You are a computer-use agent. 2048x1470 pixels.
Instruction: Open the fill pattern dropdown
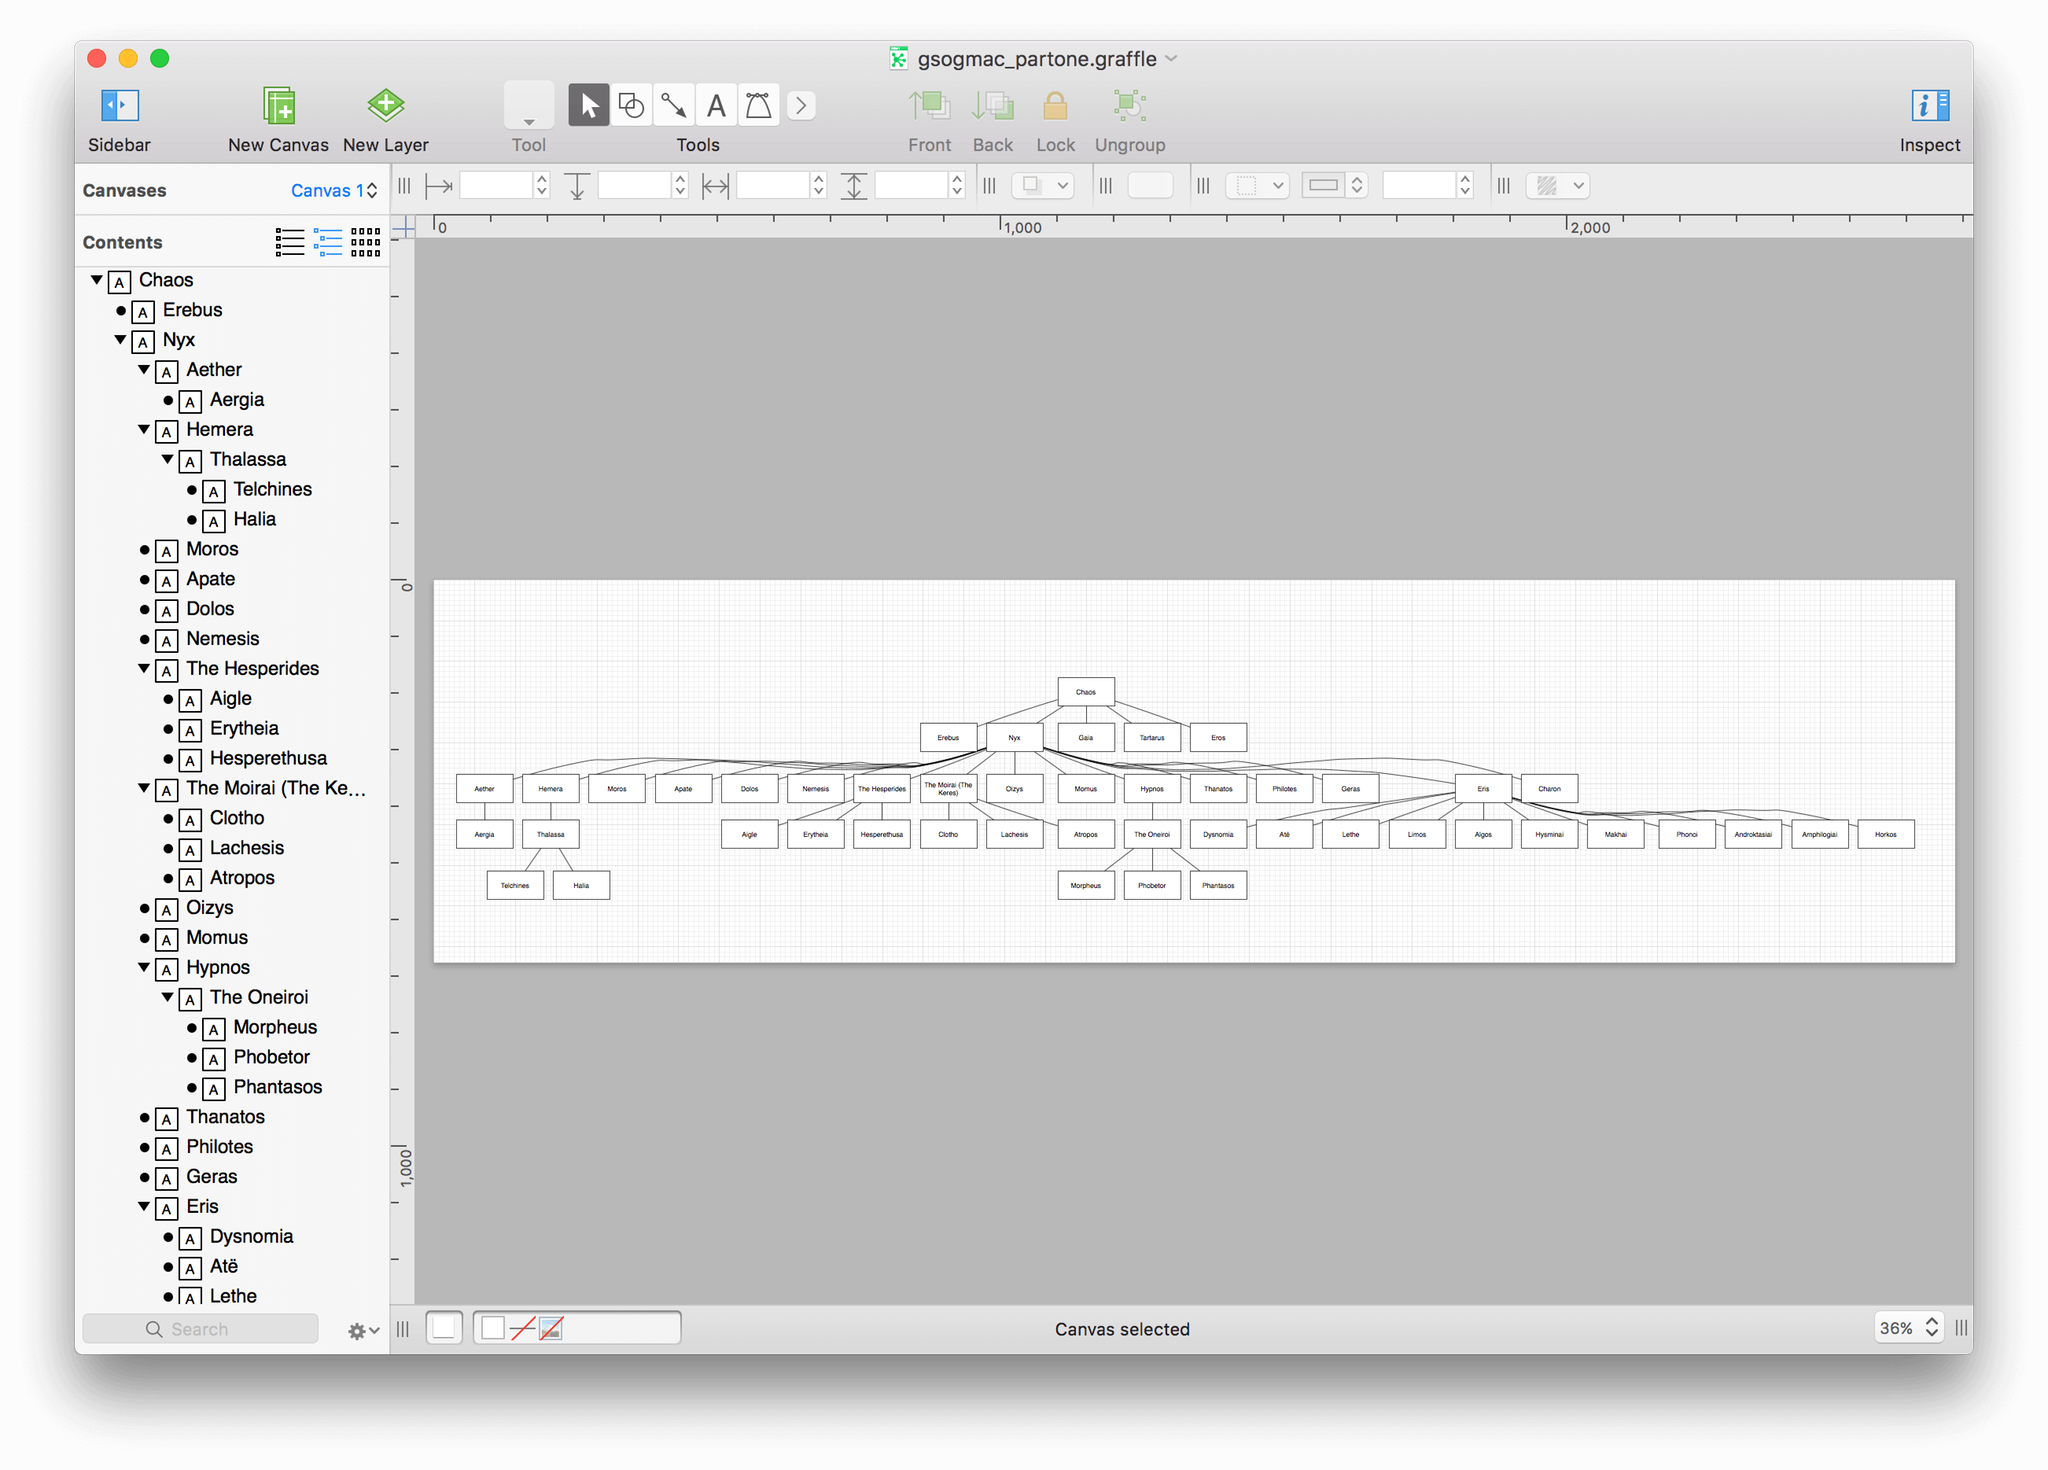click(x=1557, y=185)
